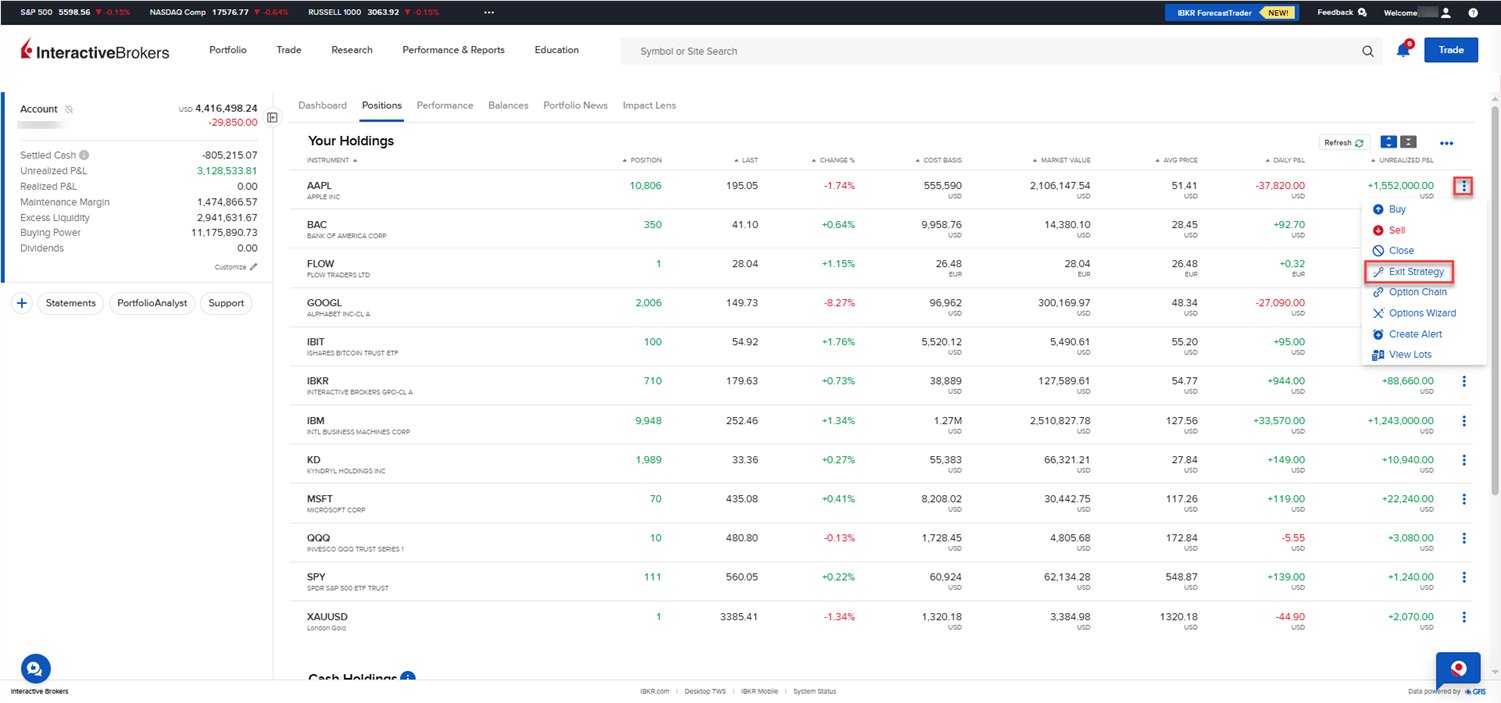Image resolution: width=1501 pixels, height=703 pixels.
Task: Expand the top ticker bar ellipsis
Action: [x=489, y=13]
